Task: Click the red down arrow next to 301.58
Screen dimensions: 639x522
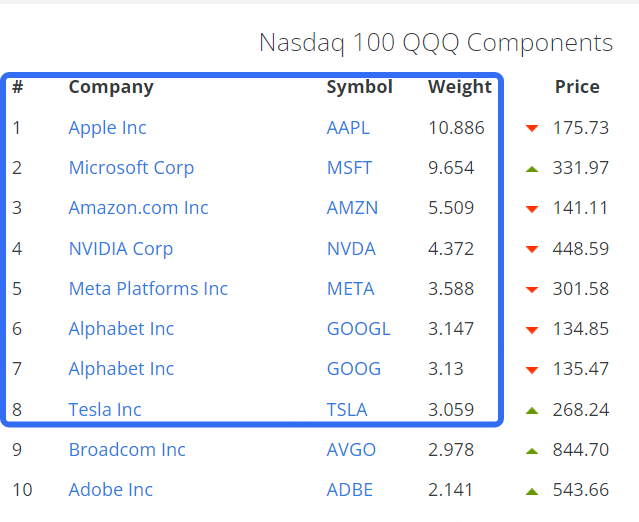Action: pos(532,289)
